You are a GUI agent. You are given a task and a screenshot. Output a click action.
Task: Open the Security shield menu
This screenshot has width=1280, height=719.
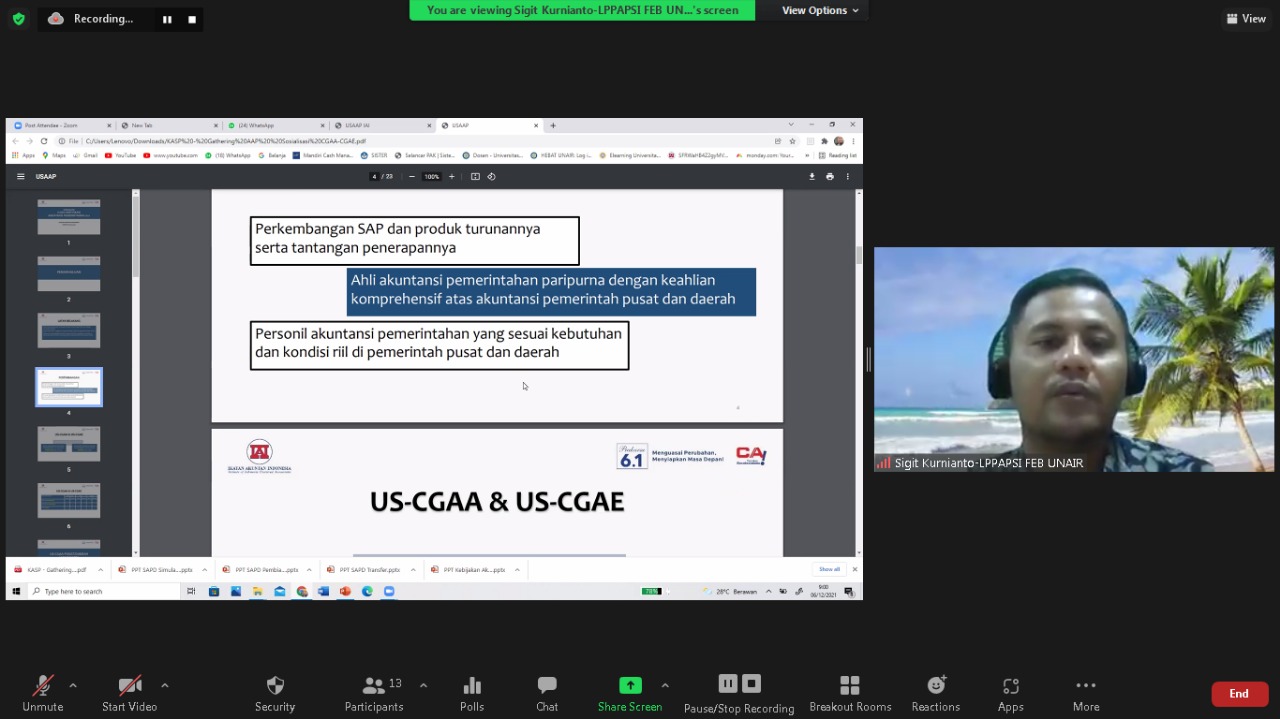275,693
